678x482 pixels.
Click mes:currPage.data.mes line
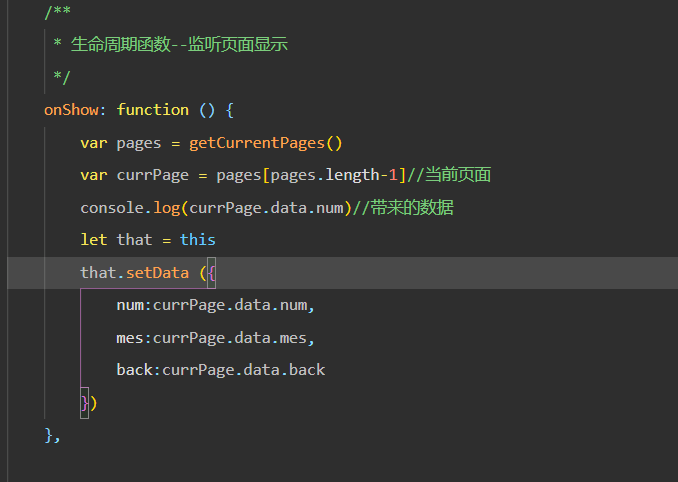click(215, 338)
